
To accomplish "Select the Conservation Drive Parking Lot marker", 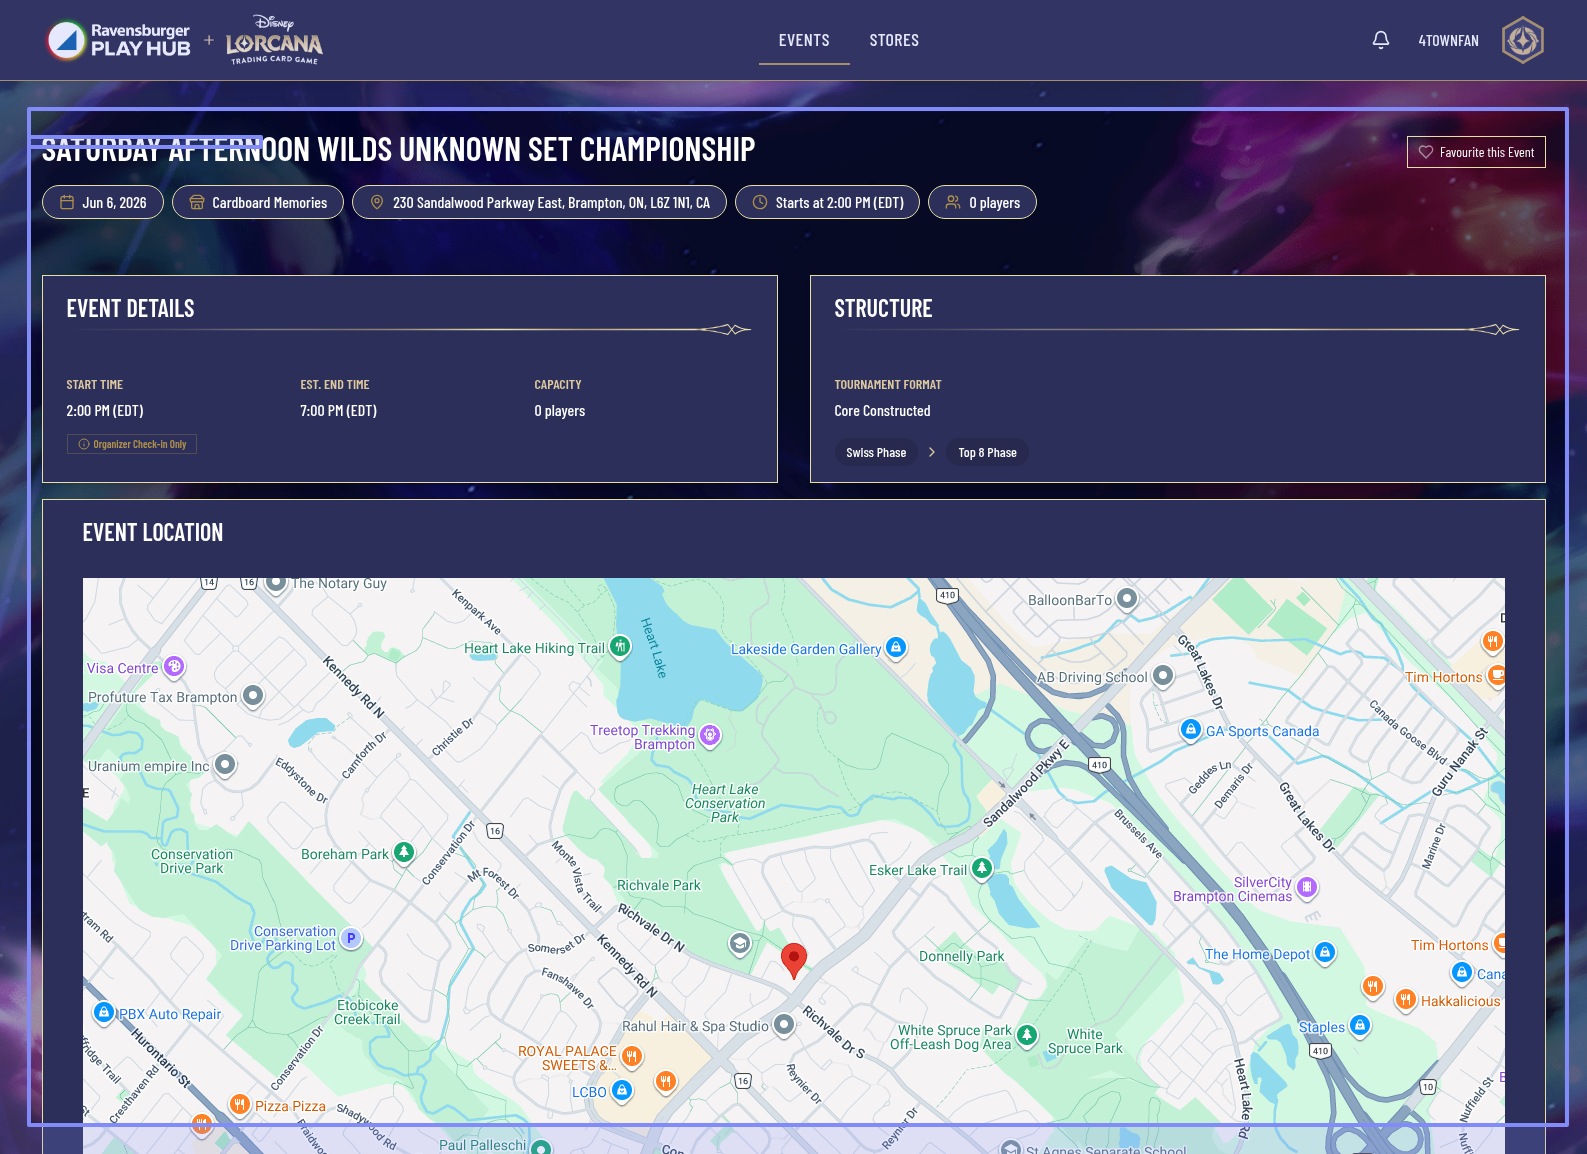I will tap(351, 938).
